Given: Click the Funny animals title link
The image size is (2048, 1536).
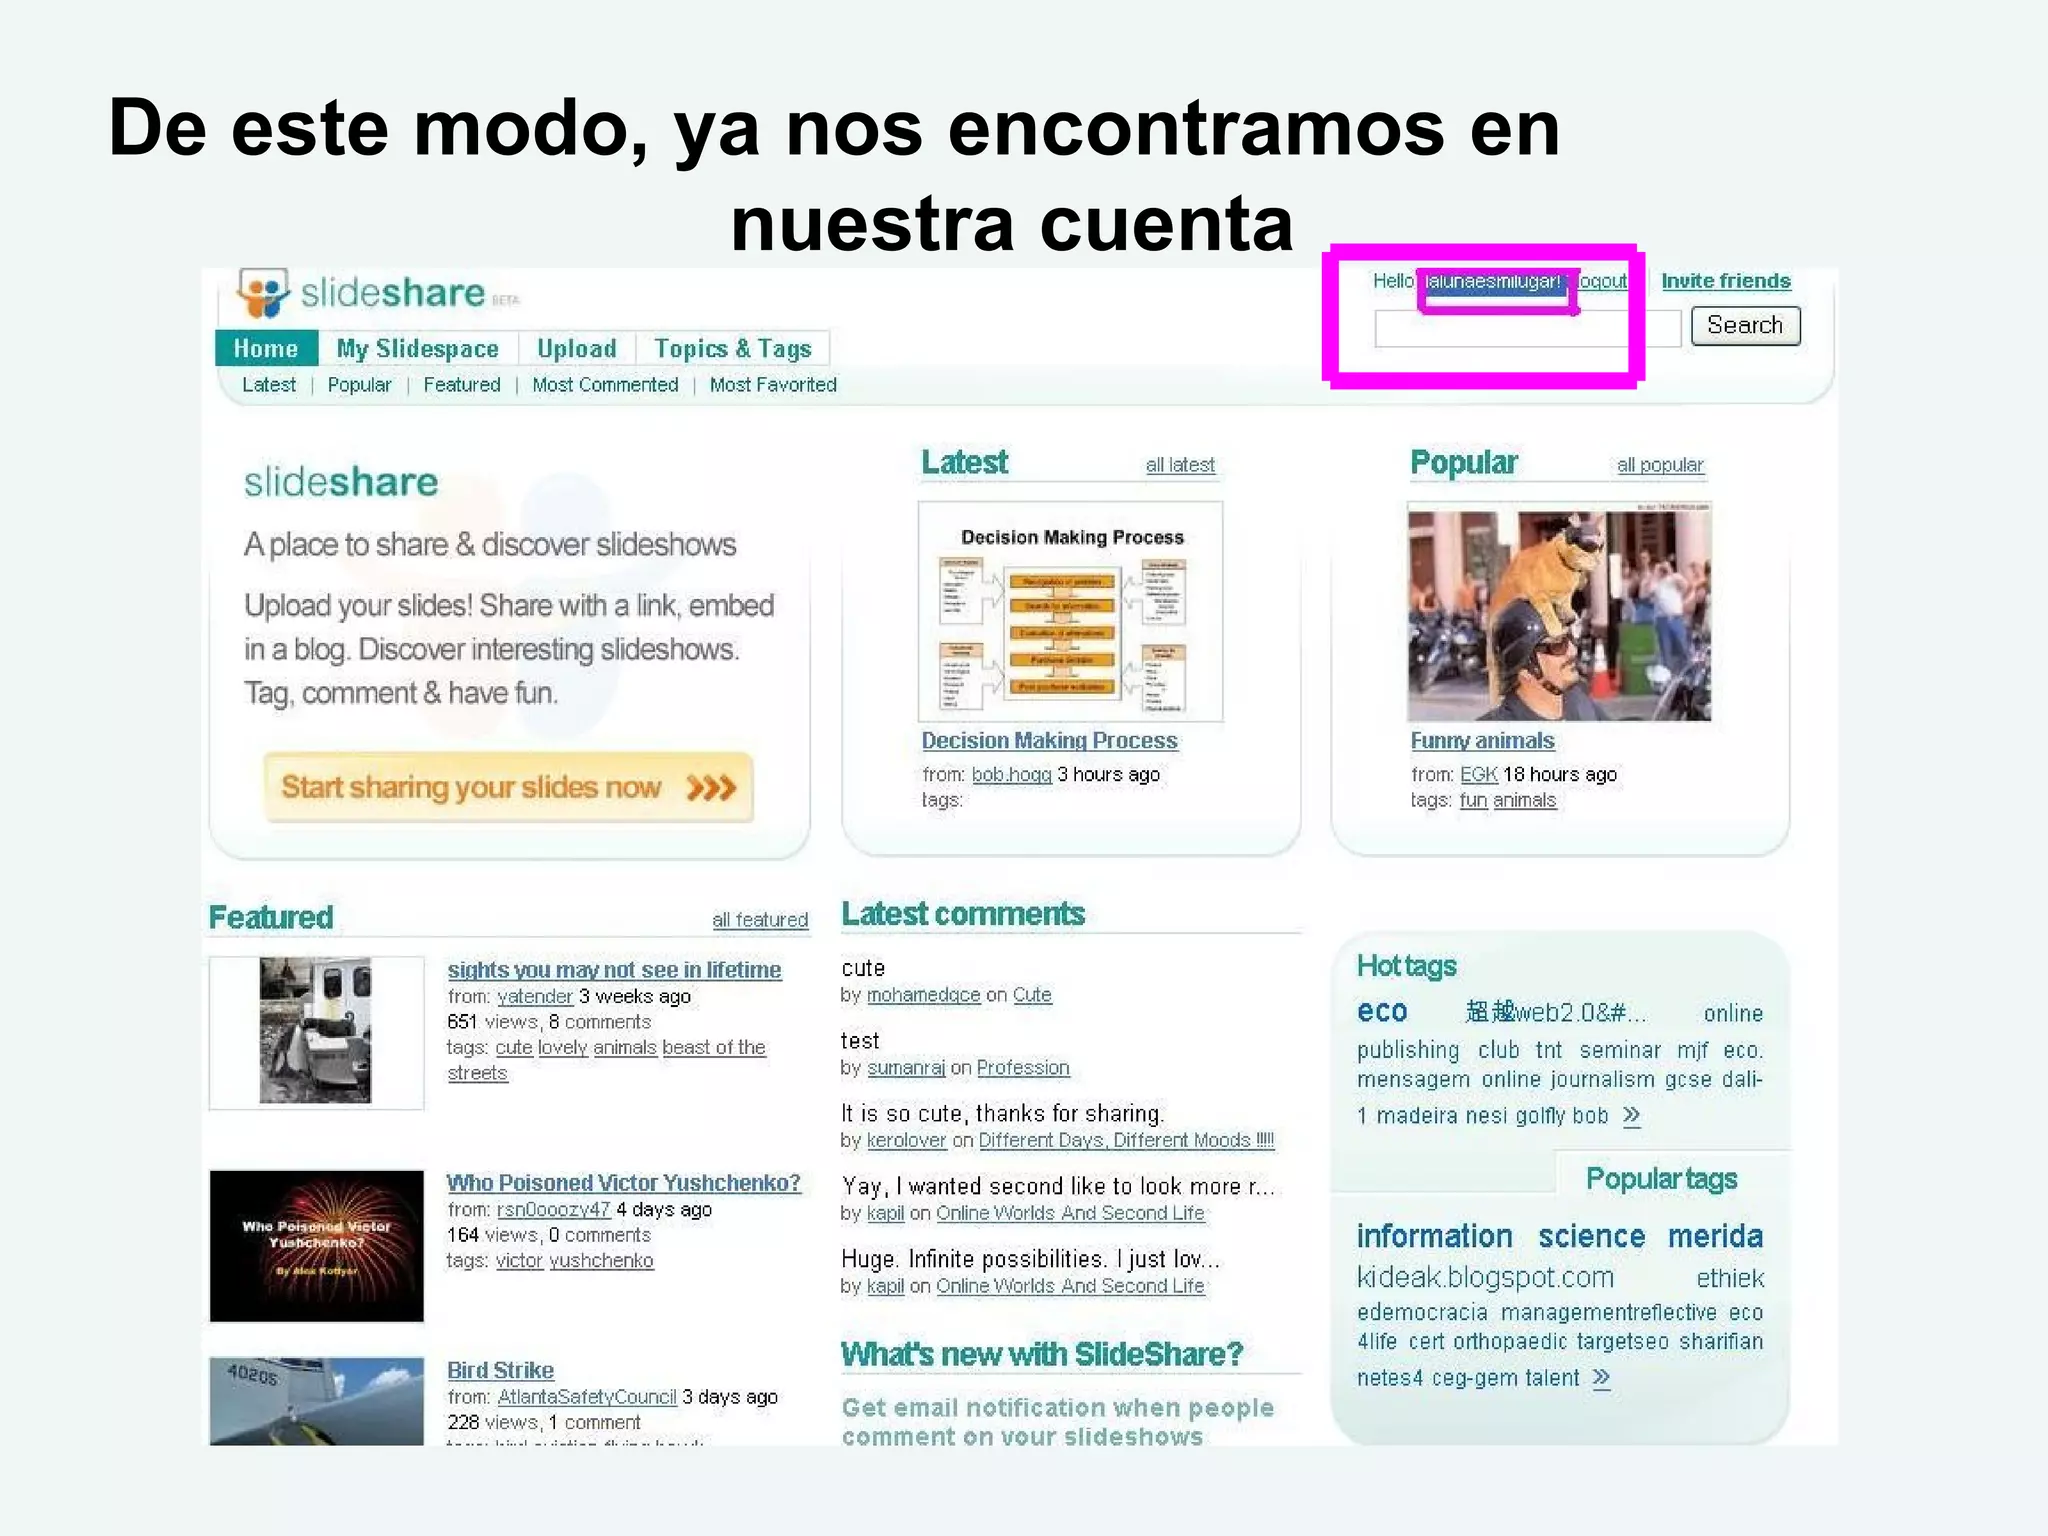Looking at the screenshot, I should pyautogui.click(x=1482, y=741).
